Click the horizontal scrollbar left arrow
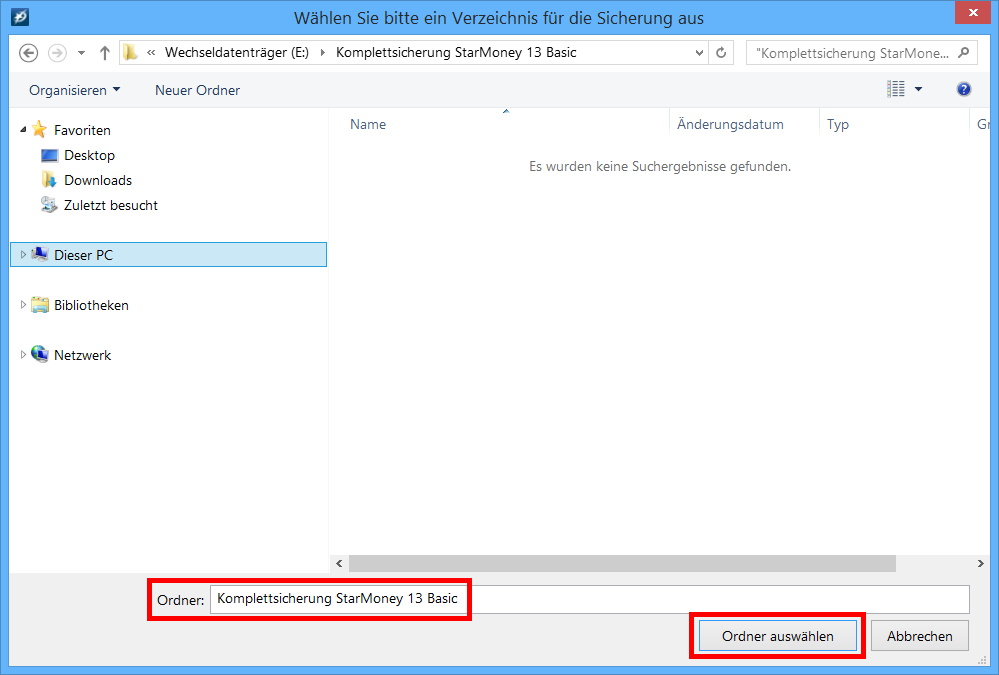 pos(339,563)
